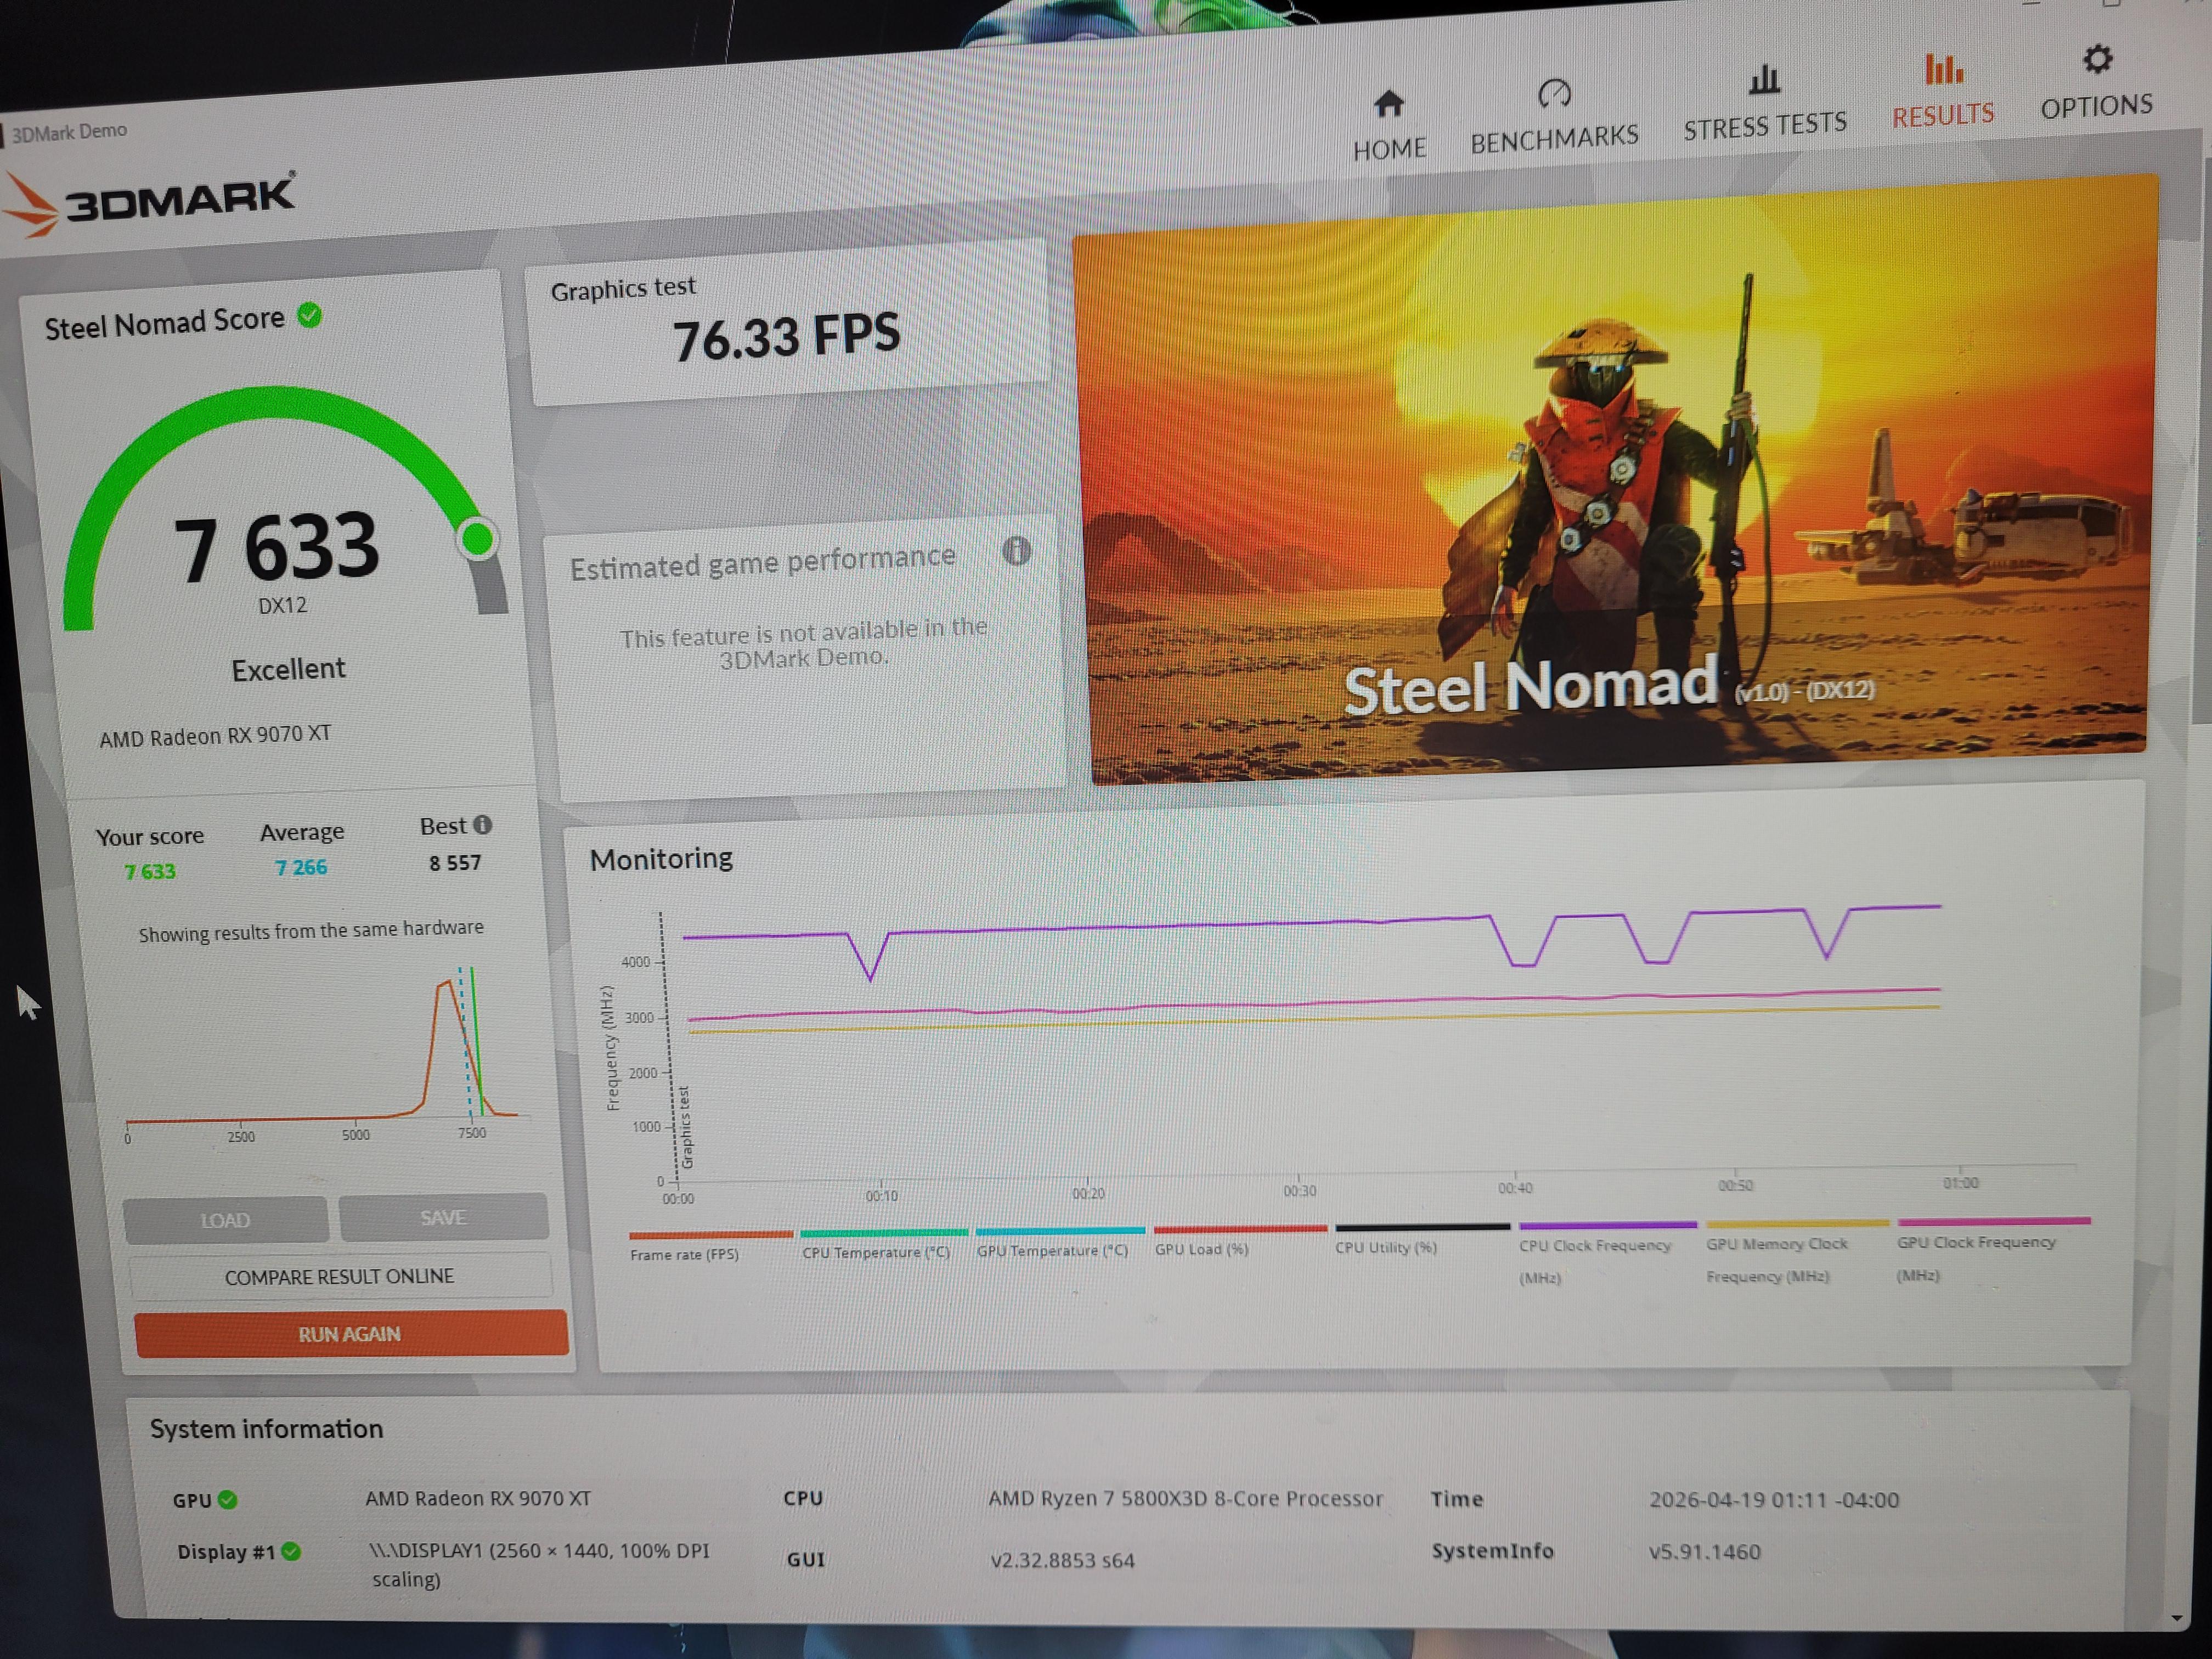The image size is (2212, 1659).
Task: Click green checkmark beside Steel Nomad Score
Action: click(x=310, y=316)
